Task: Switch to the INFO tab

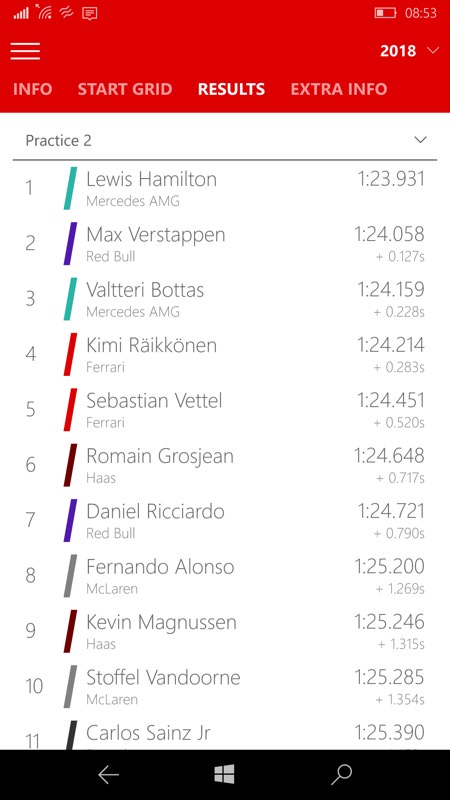Action: pos(33,89)
